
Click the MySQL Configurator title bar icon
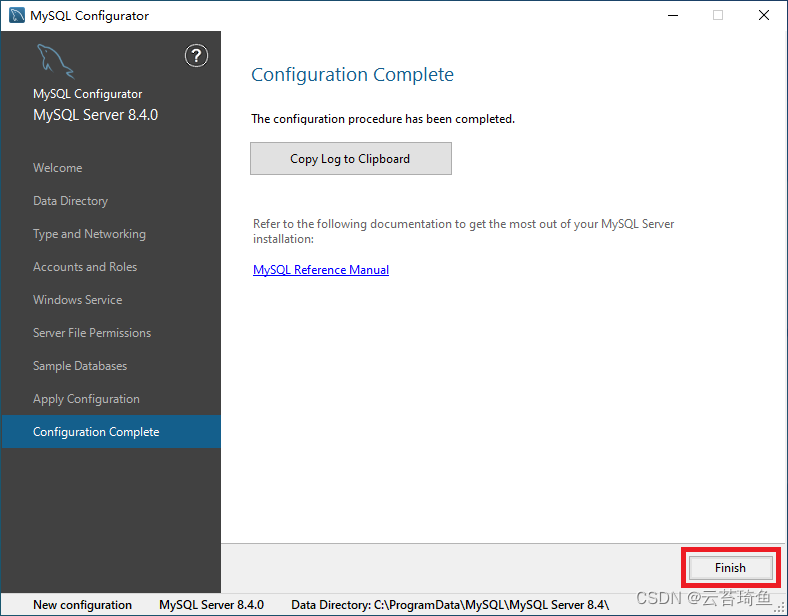pyautogui.click(x=17, y=16)
